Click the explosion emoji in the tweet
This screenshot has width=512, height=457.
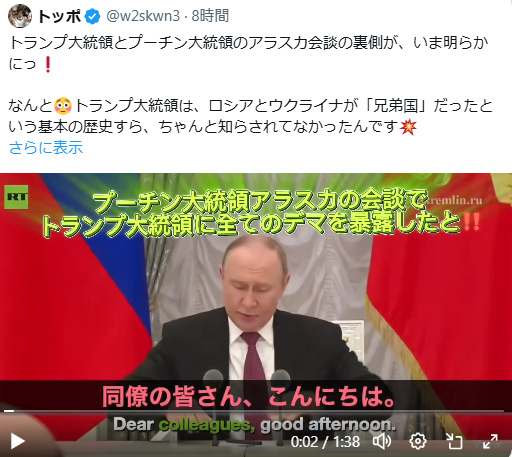[408, 127]
